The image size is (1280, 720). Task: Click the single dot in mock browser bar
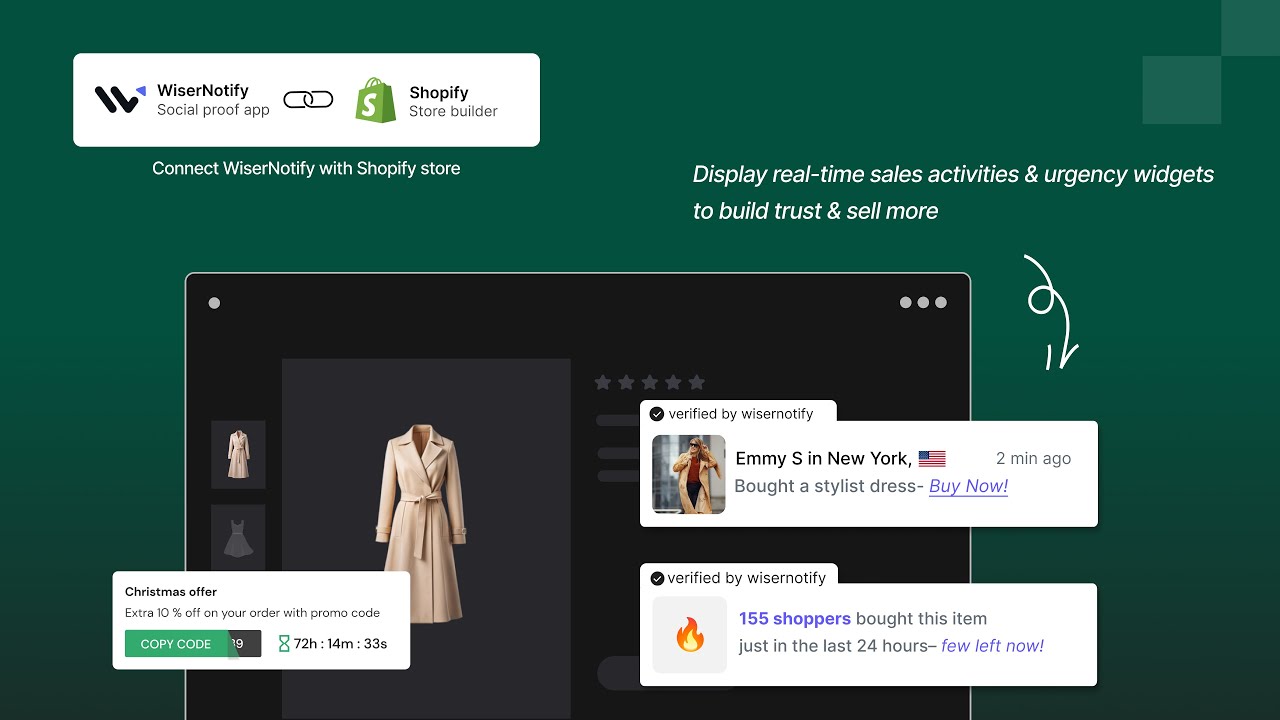(x=214, y=303)
